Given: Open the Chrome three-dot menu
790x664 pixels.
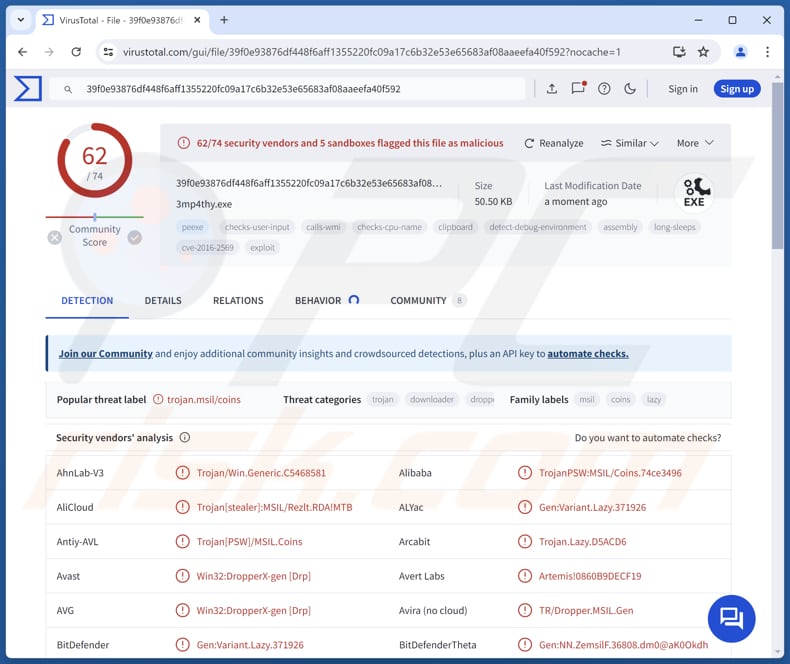Looking at the screenshot, I should [767, 52].
